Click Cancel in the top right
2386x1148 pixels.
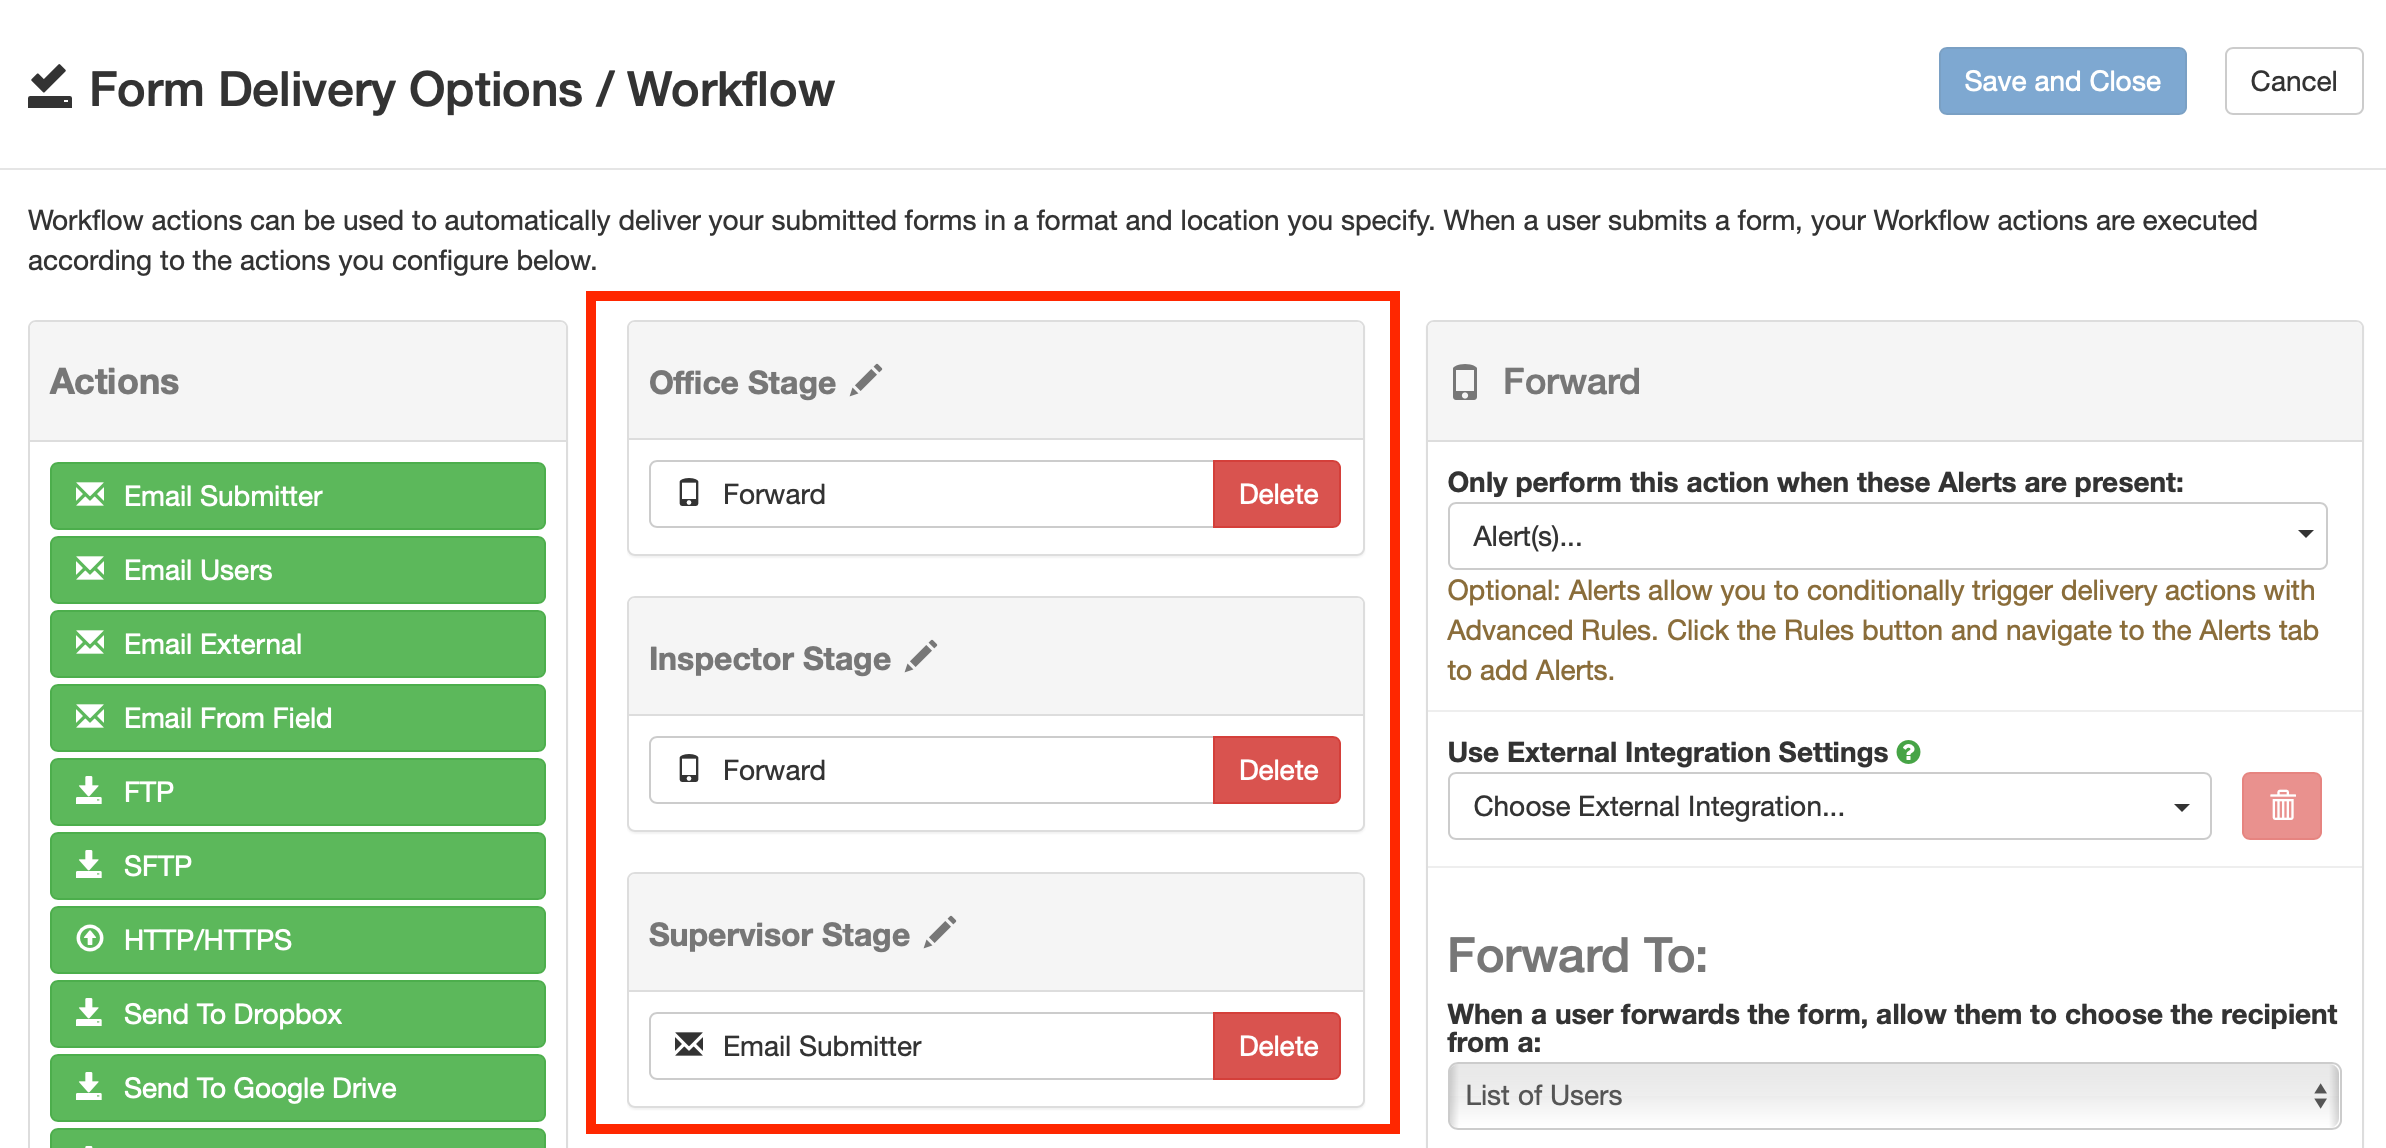point(2293,80)
